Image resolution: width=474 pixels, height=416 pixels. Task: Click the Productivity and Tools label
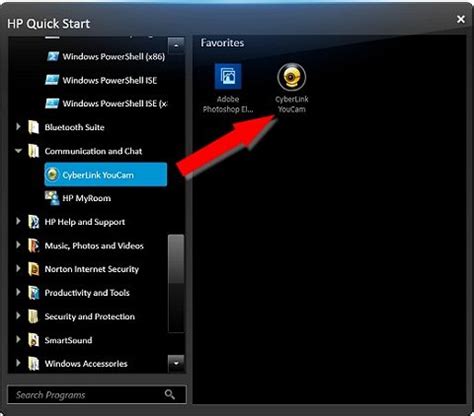[x=87, y=293]
